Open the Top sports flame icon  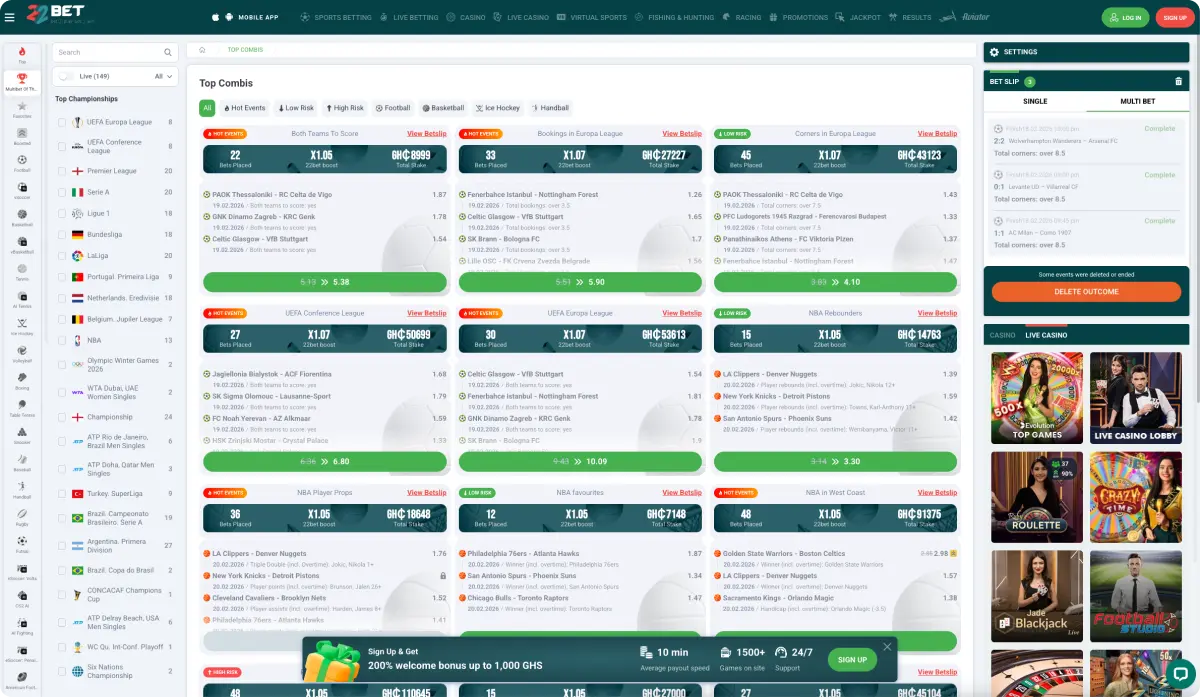(x=22, y=53)
